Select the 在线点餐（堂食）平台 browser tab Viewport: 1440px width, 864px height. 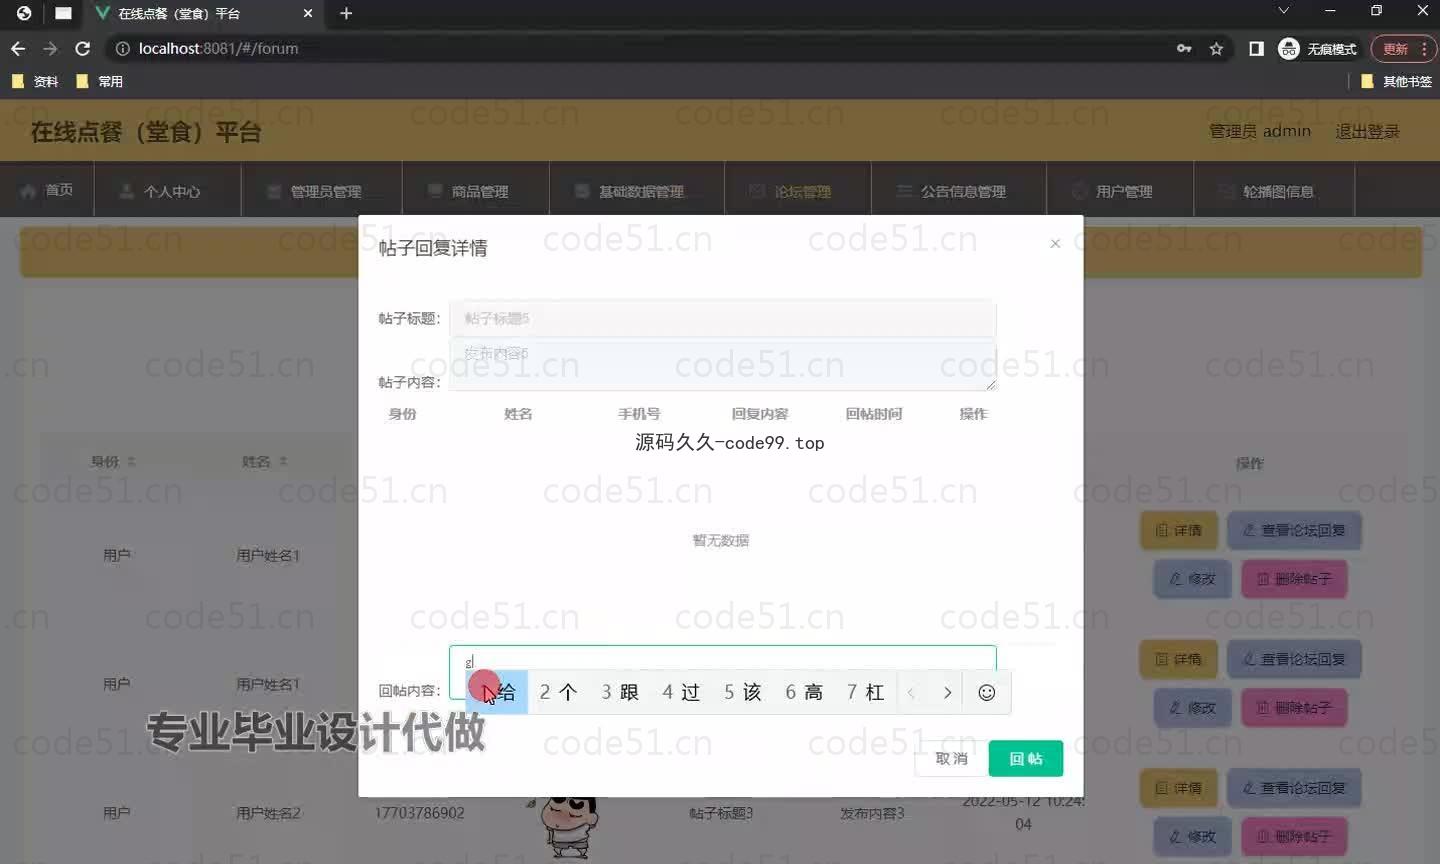(205, 13)
